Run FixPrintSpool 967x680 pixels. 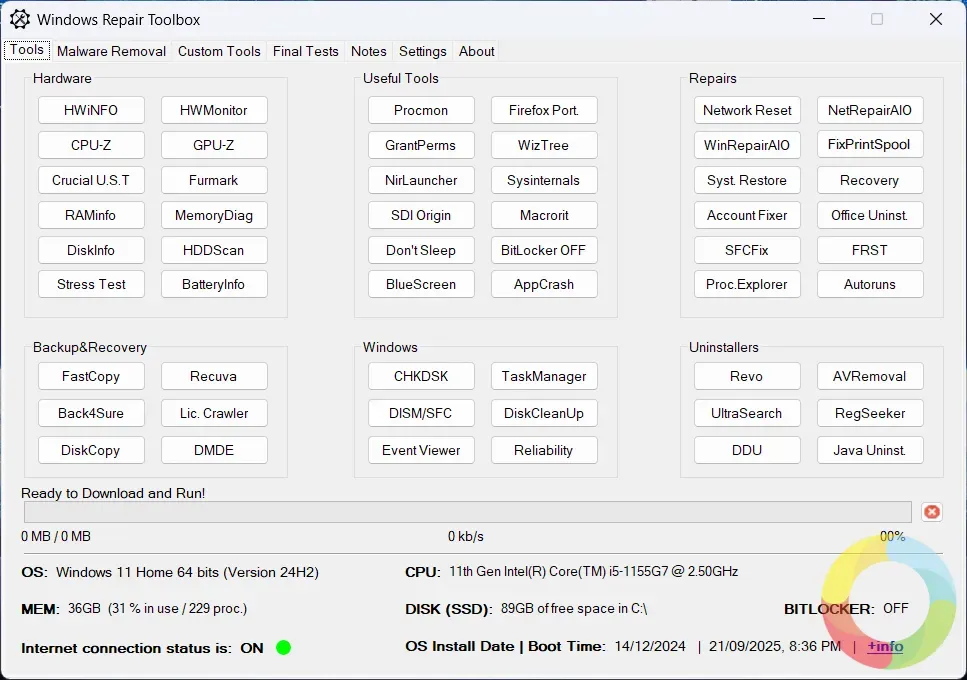coord(870,144)
